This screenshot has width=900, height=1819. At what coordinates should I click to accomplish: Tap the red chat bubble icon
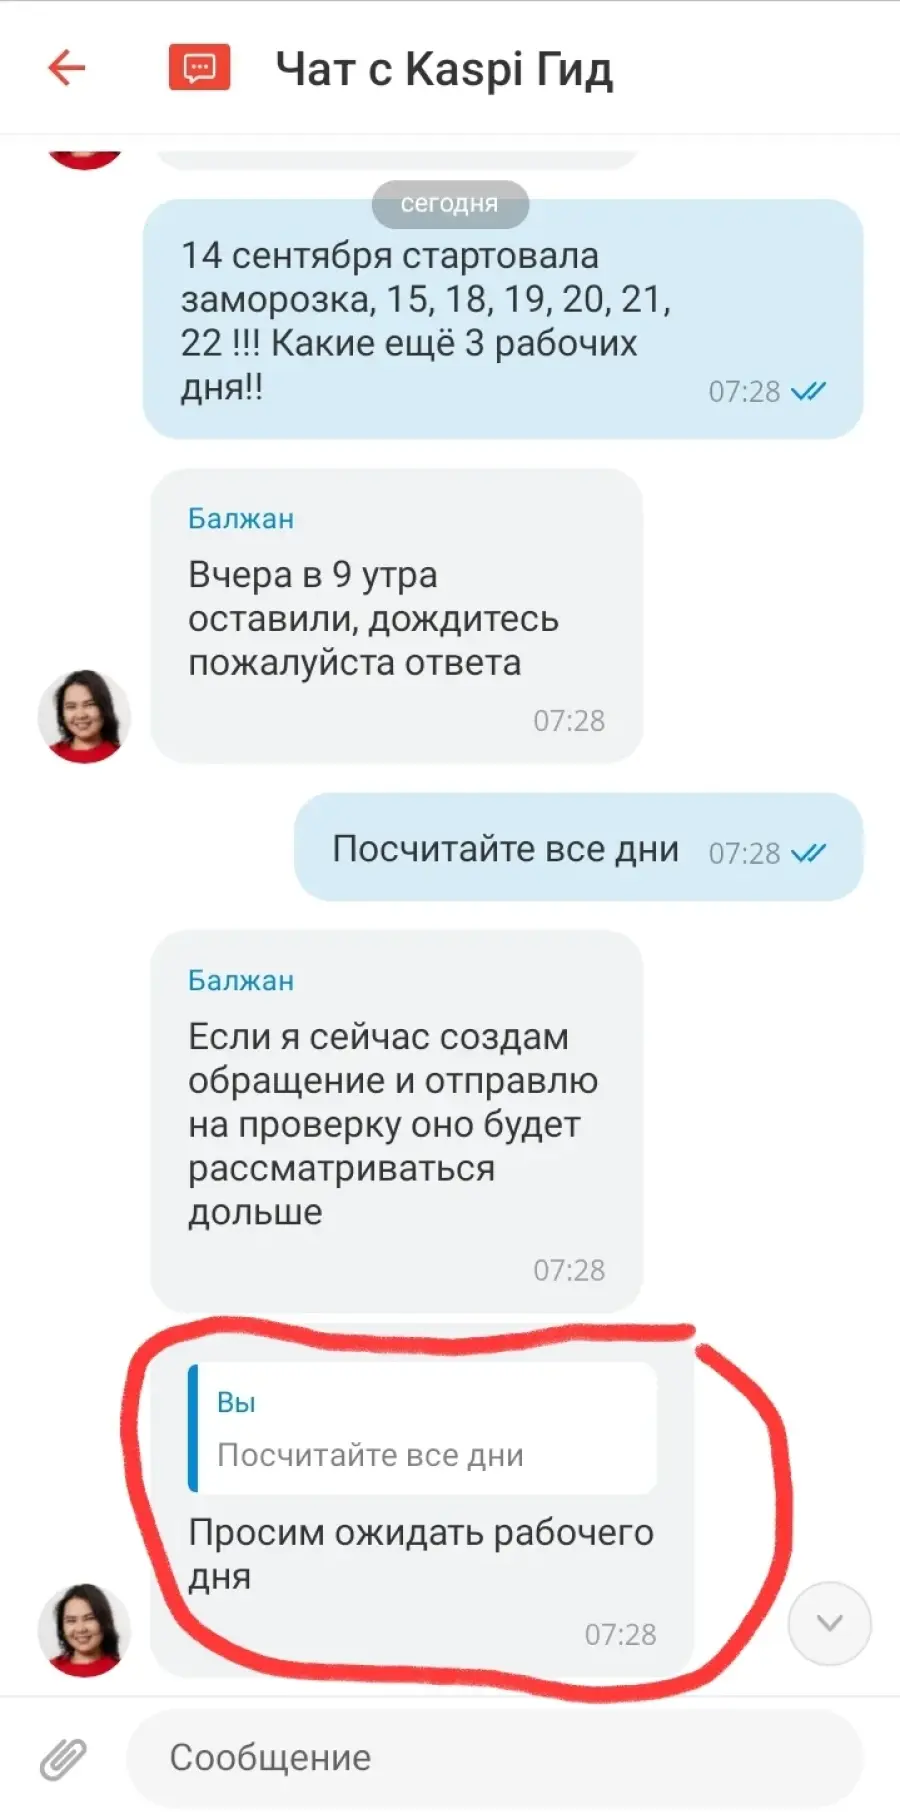click(199, 68)
